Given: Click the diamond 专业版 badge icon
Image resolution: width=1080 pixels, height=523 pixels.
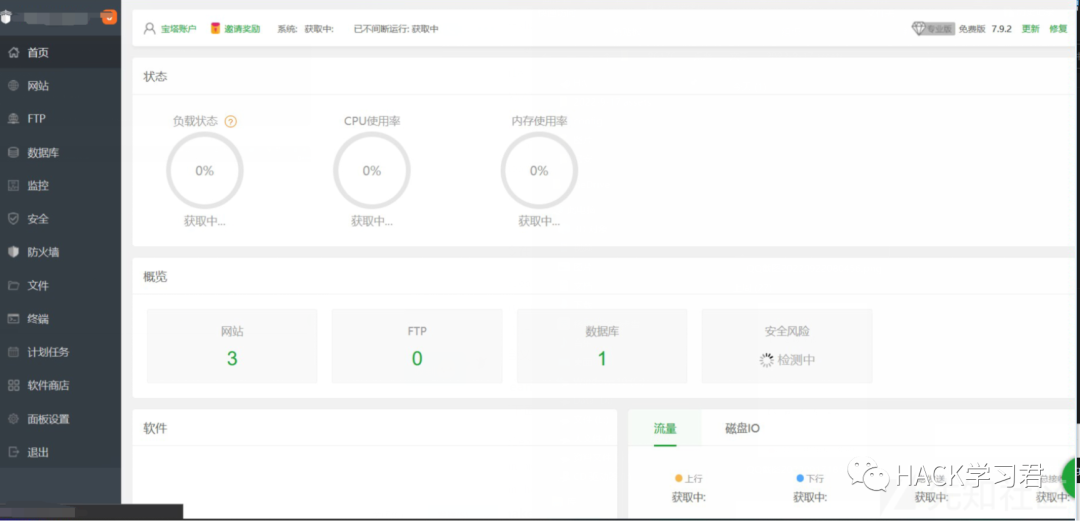Looking at the screenshot, I should pos(933,28).
